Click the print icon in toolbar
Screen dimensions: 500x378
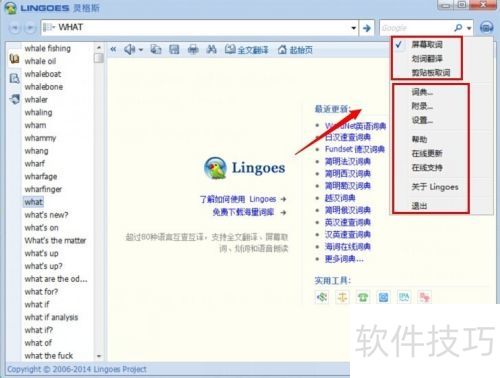click(193, 49)
